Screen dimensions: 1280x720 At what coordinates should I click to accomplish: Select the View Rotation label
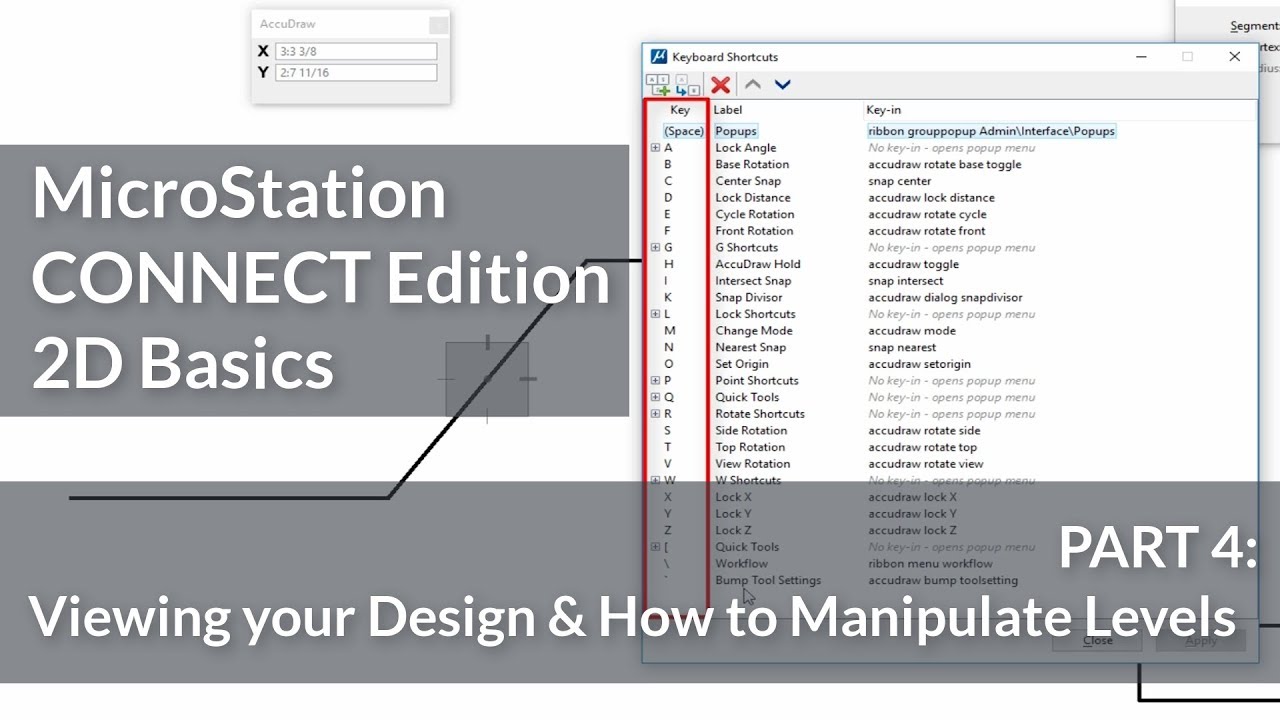753,464
